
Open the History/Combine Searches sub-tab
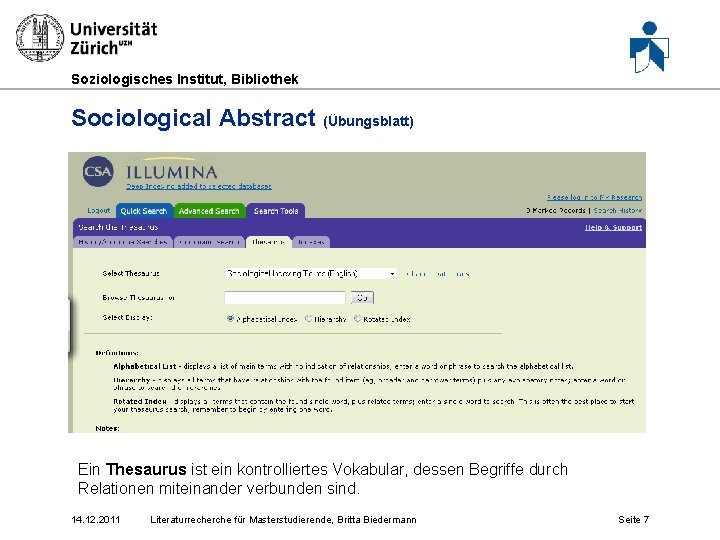(123, 242)
